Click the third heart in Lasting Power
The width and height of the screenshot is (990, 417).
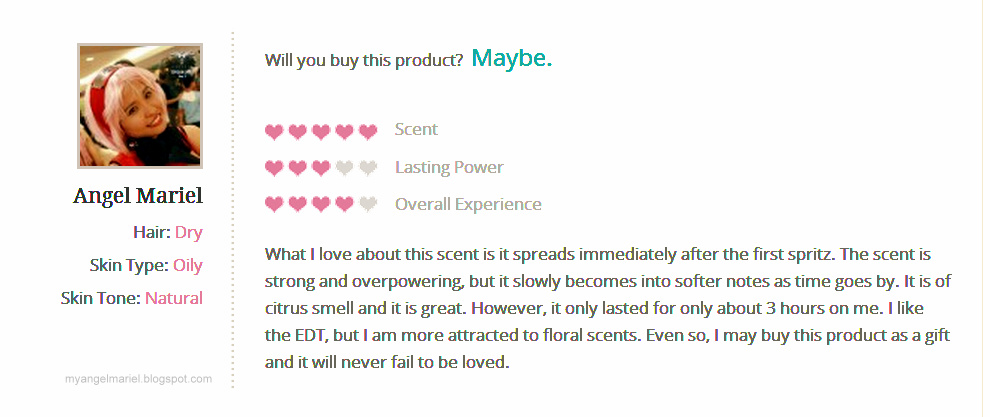(321, 168)
